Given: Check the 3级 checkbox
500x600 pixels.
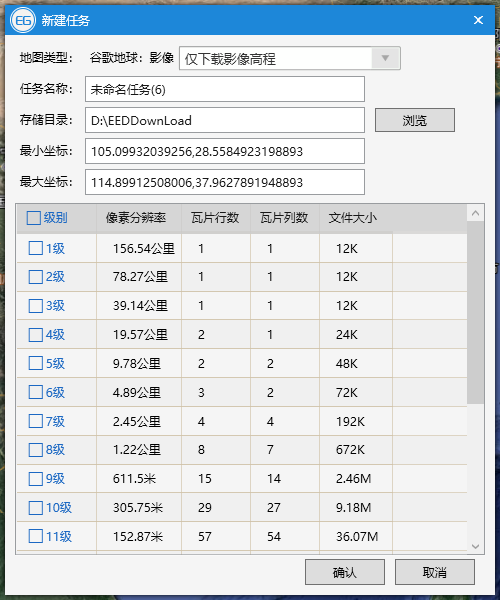Looking at the screenshot, I should pyautogui.click(x=36, y=306).
